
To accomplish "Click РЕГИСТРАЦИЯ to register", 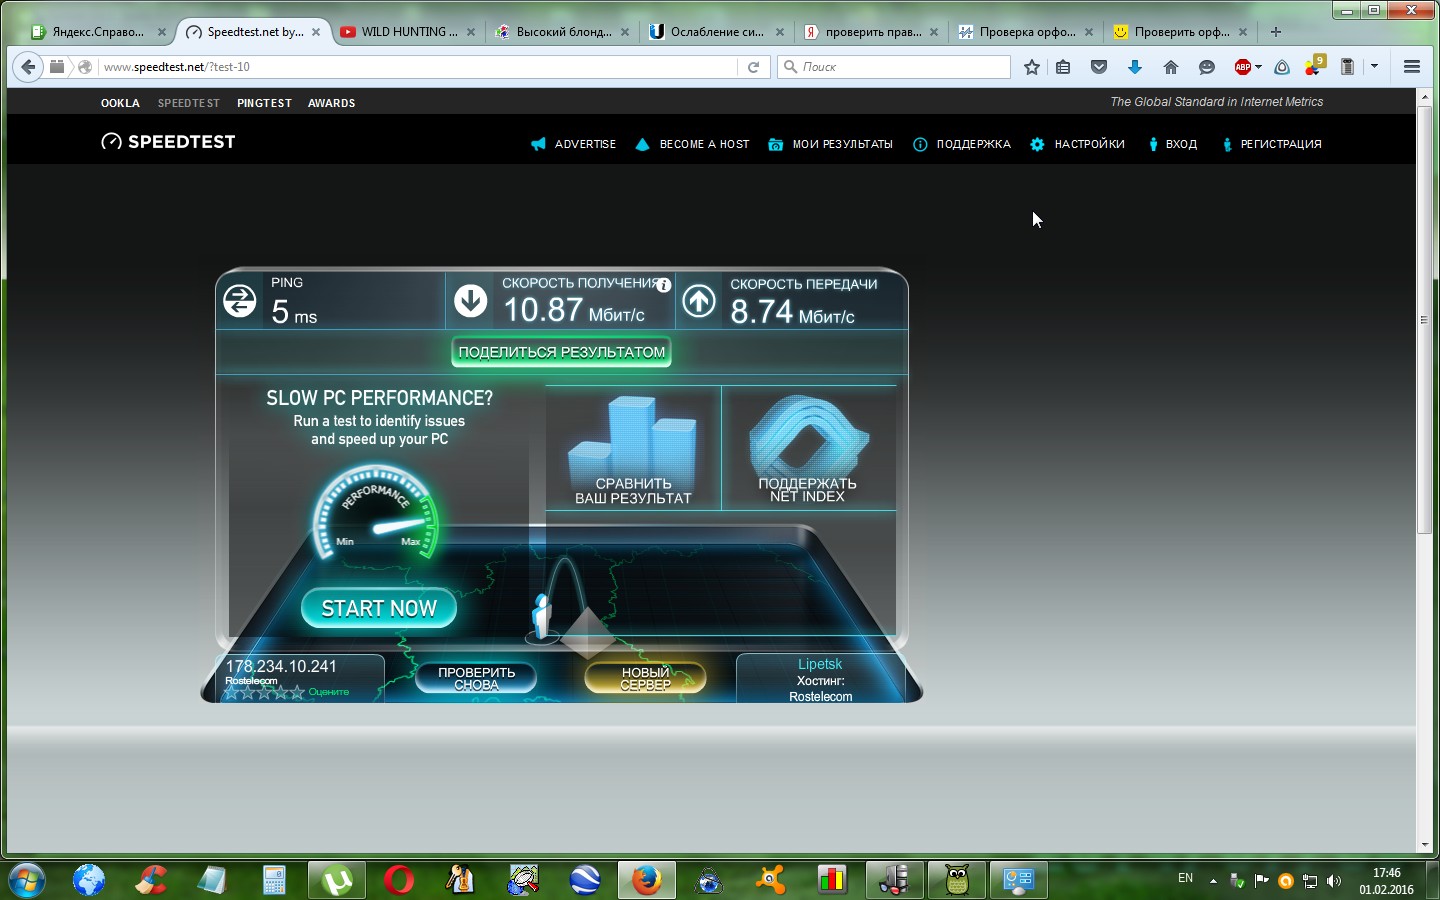I will click(1271, 144).
